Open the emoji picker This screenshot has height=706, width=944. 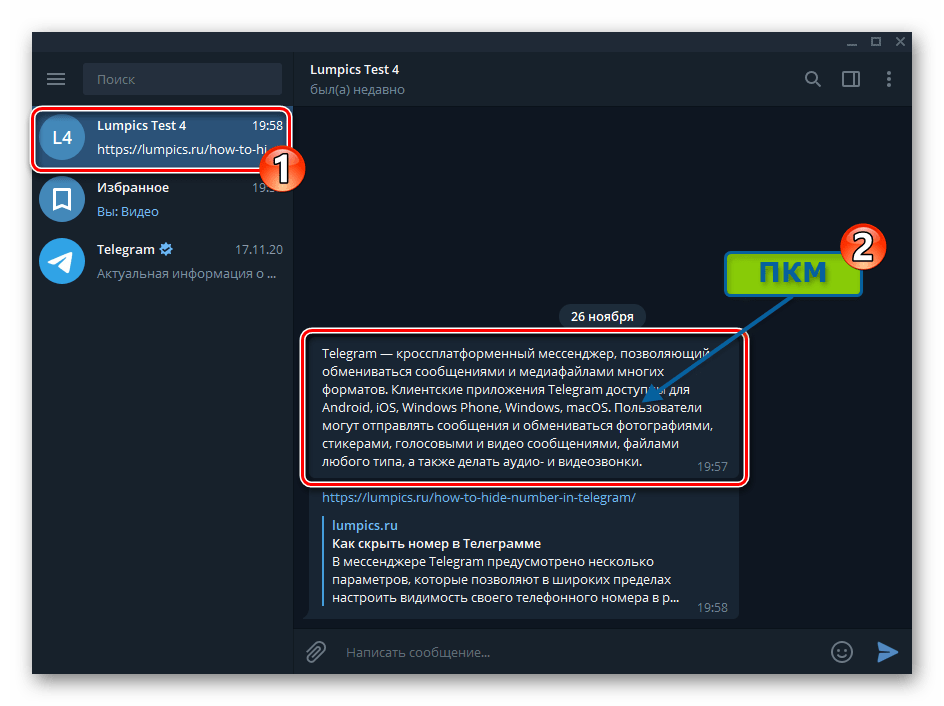[x=842, y=652]
